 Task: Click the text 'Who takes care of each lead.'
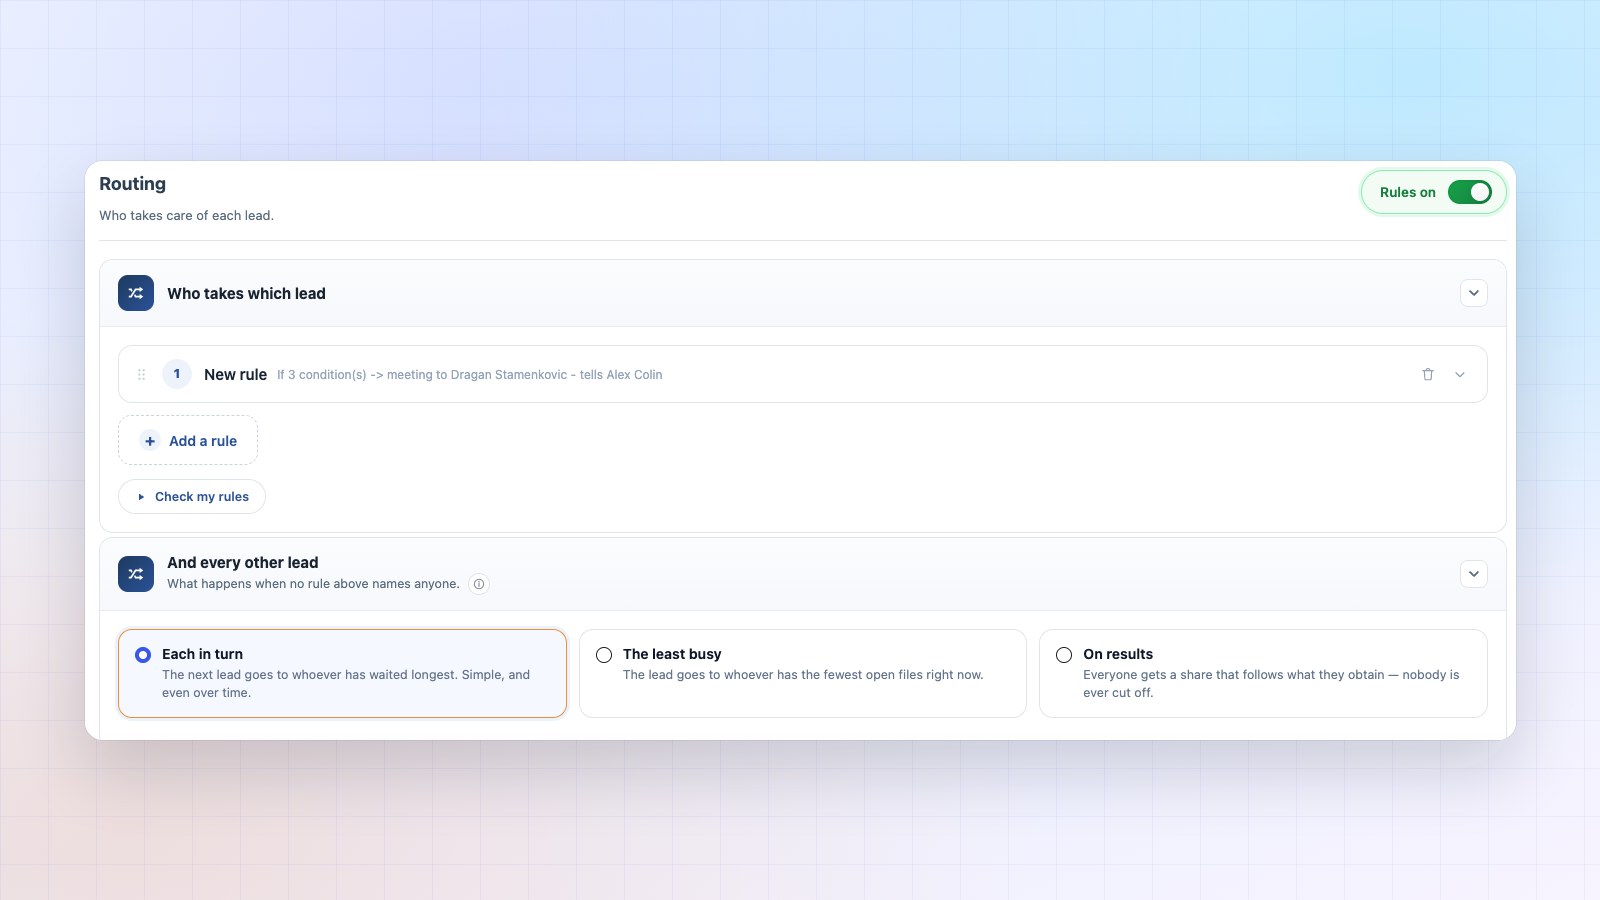(186, 215)
